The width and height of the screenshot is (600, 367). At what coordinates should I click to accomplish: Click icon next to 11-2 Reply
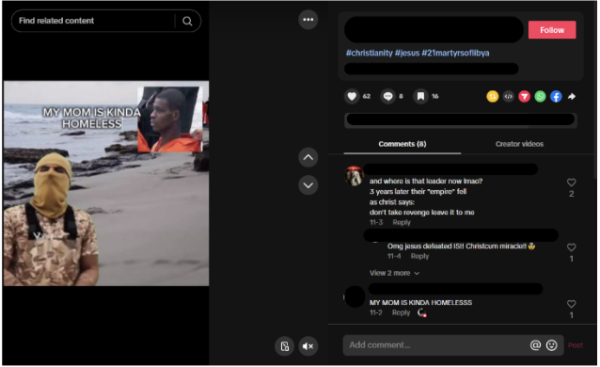tap(422, 313)
